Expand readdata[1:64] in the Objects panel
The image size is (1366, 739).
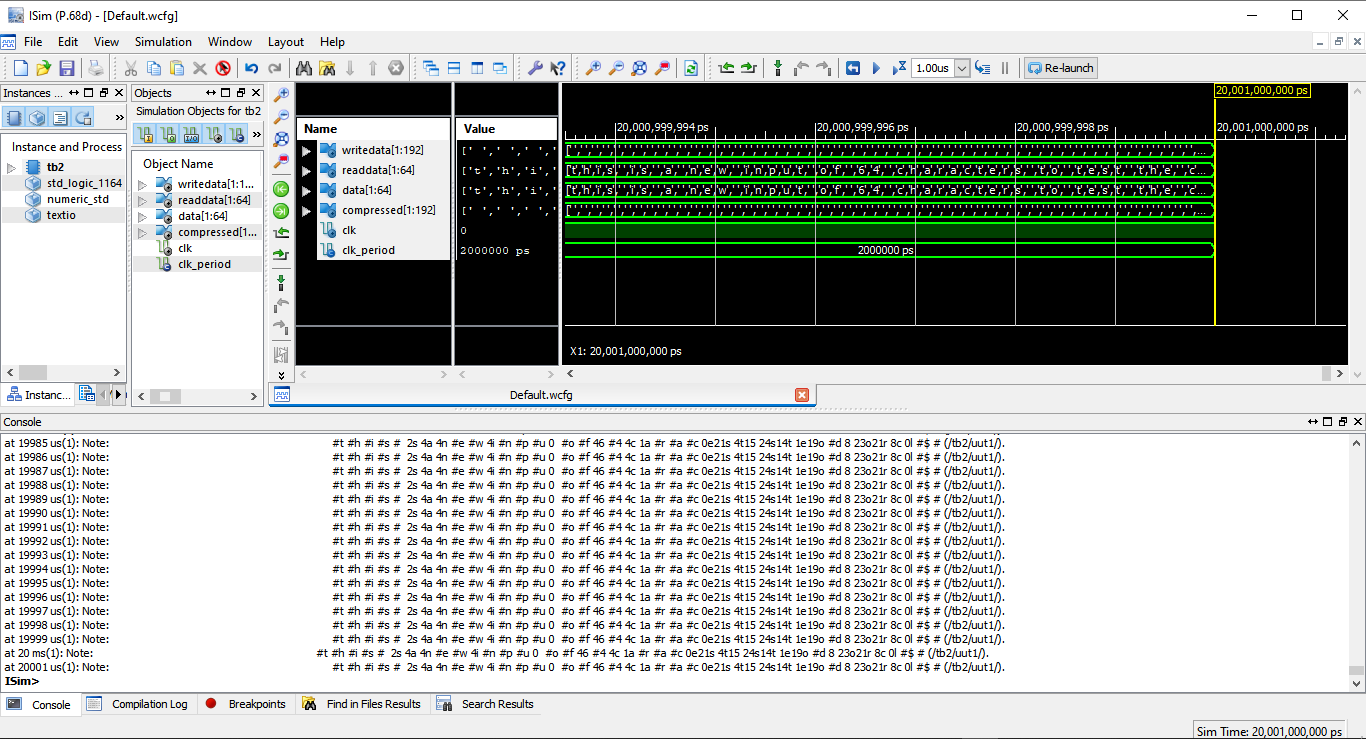pyautogui.click(x=142, y=200)
